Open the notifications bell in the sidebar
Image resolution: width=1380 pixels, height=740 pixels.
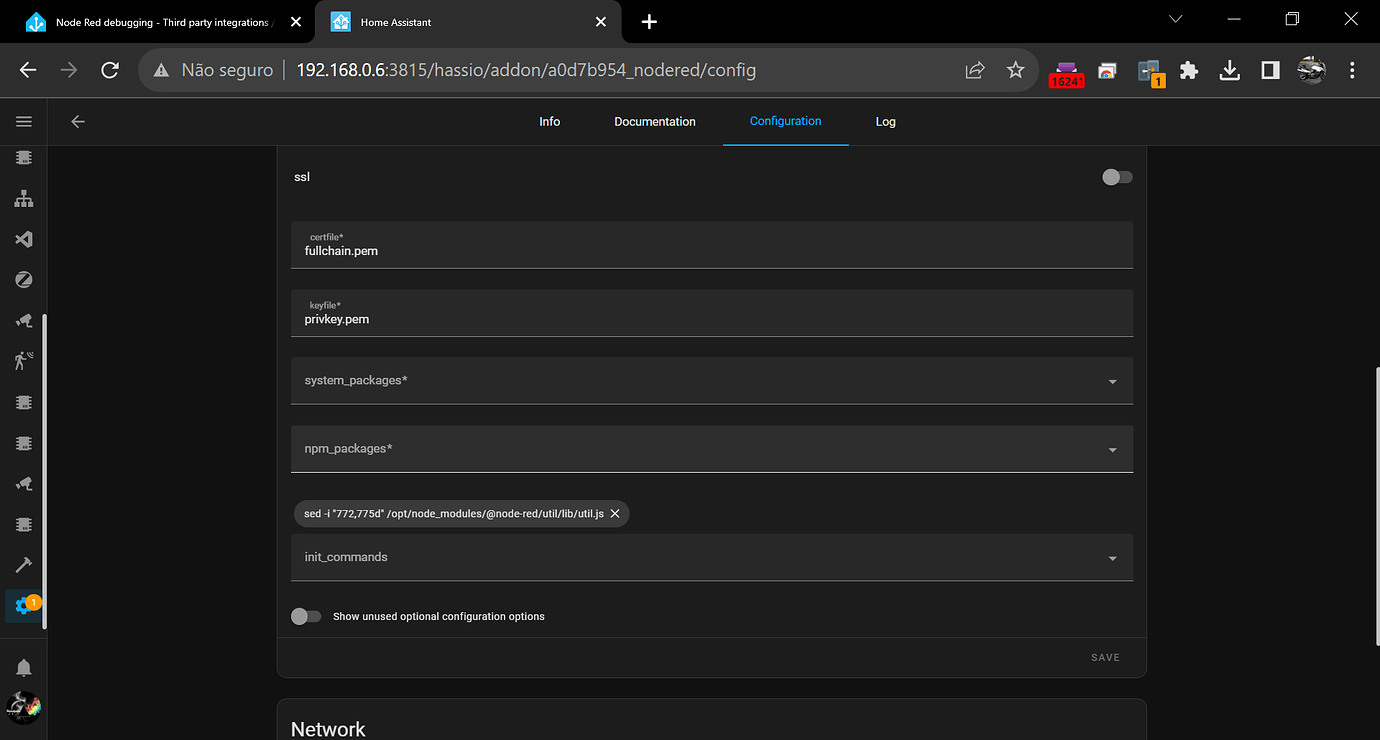point(23,667)
